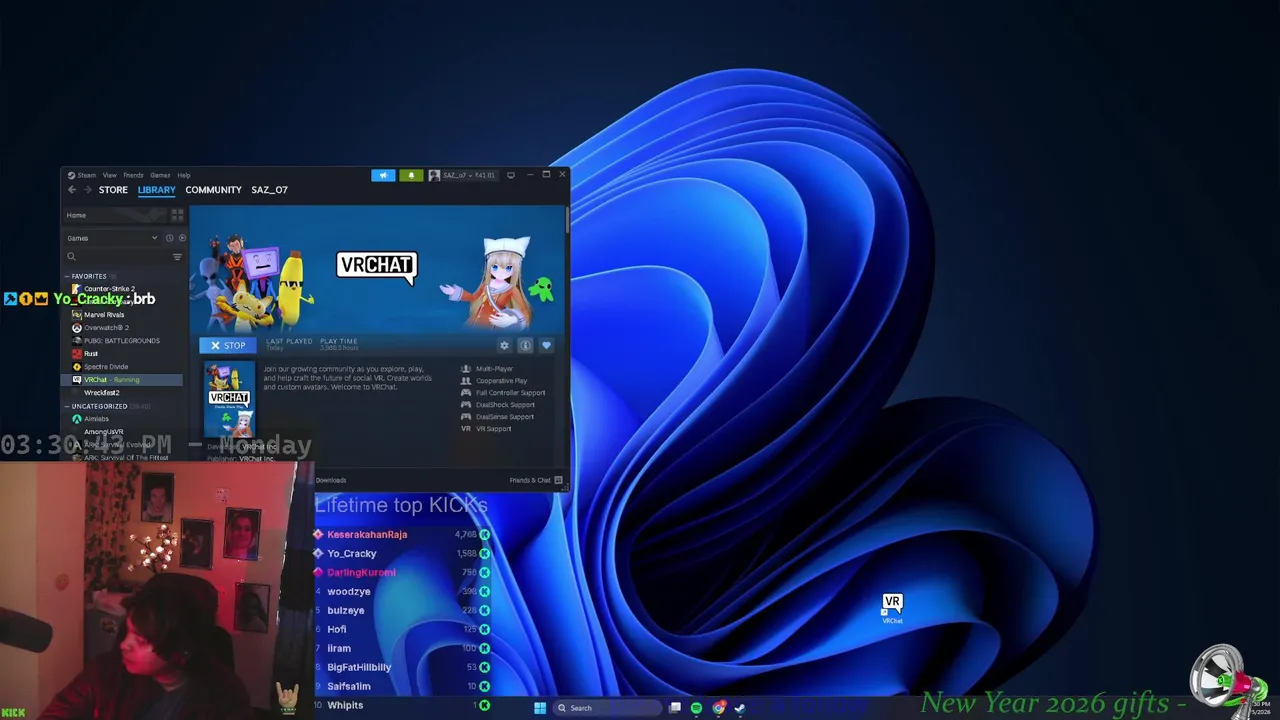Click the Steam game page scrollbar
Image resolution: width=1280 pixels, height=720 pixels.
pyautogui.click(x=567, y=221)
